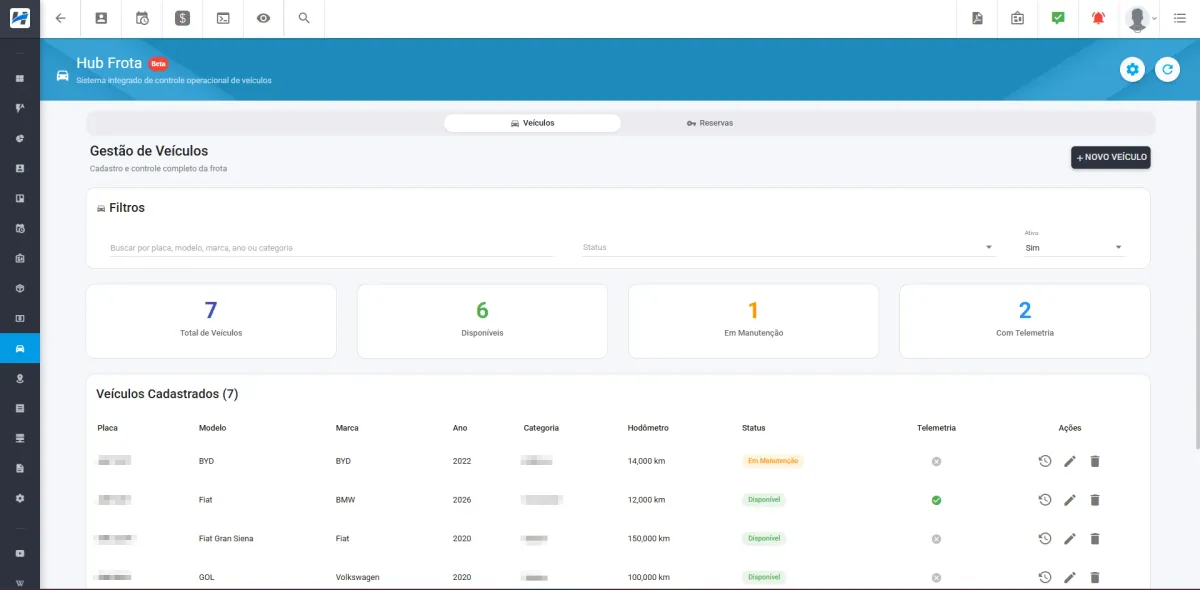The image size is (1200, 590).
Task: View history for the Fiat BMW row
Action: 1045,500
